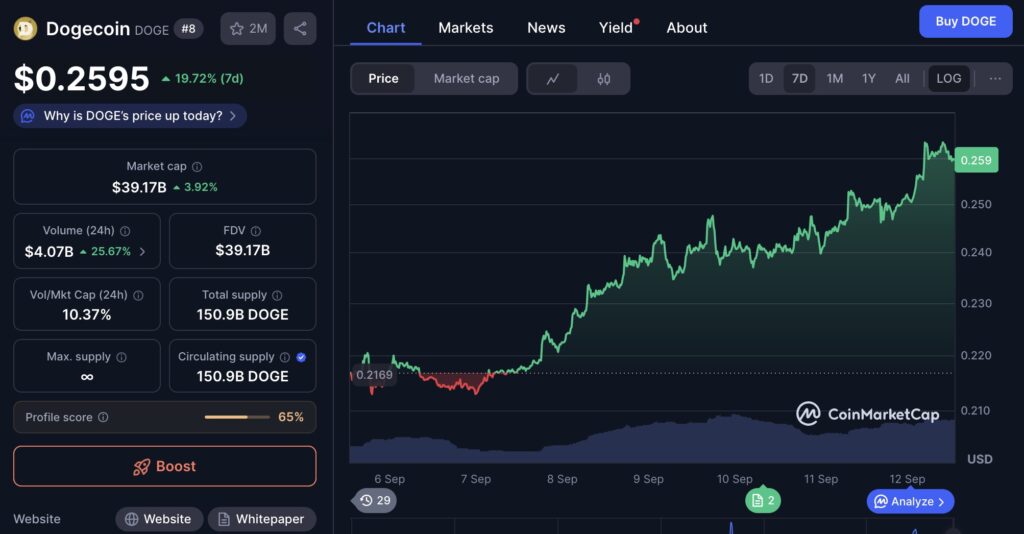
Task: Open the Website link button
Action: tap(158, 519)
